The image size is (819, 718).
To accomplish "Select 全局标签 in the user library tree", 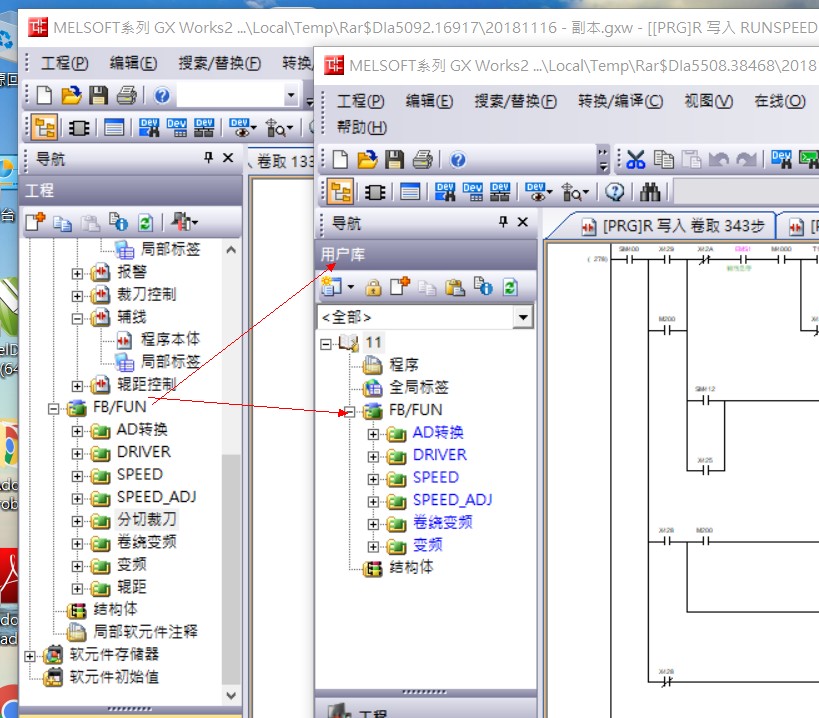I will (x=418, y=387).
